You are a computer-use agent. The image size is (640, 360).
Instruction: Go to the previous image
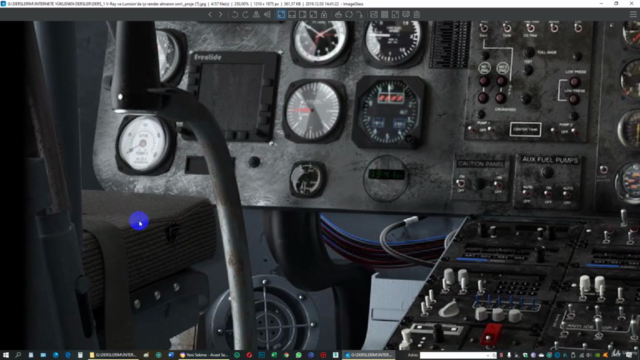click(210, 15)
